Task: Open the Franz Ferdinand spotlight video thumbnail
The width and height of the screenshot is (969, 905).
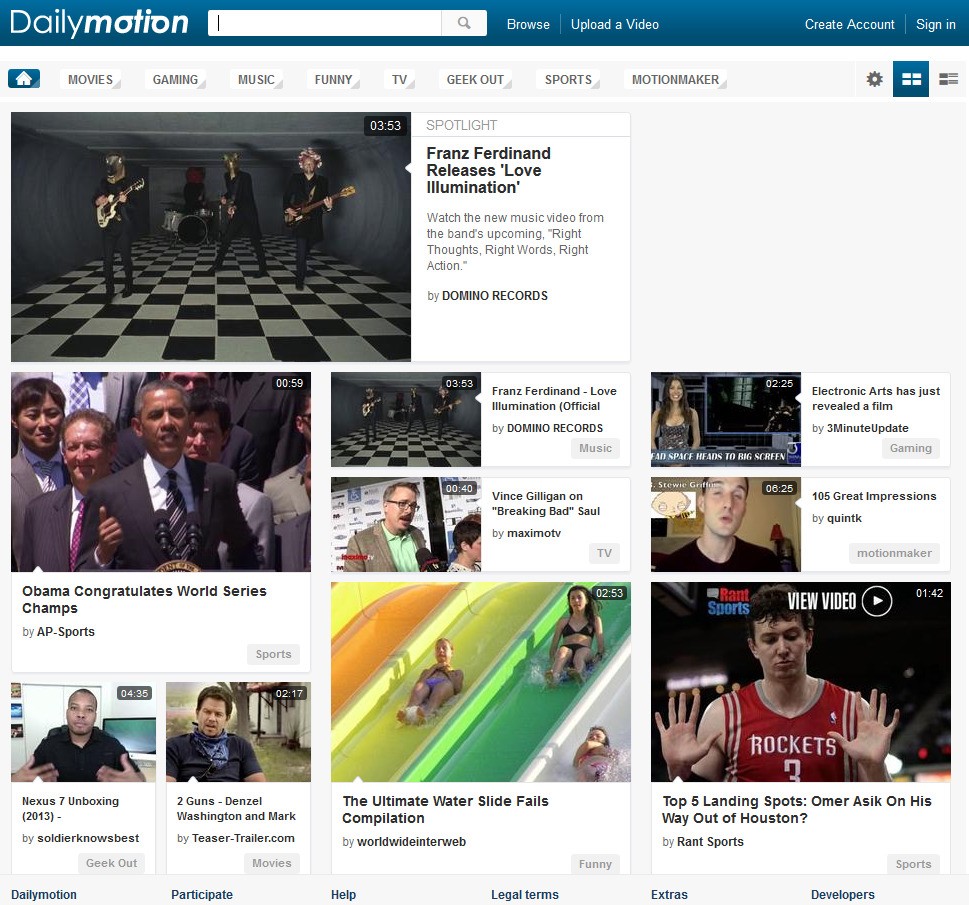Action: point(210,236)
